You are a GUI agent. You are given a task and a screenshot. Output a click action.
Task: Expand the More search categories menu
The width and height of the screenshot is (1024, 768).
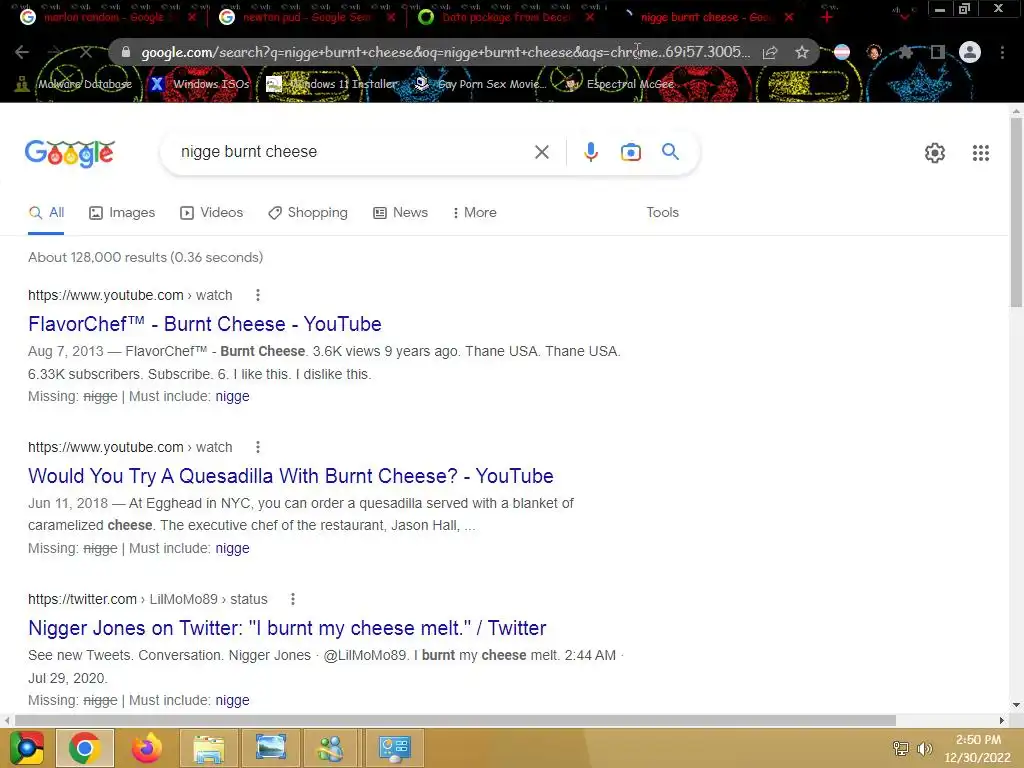[475, 213]
